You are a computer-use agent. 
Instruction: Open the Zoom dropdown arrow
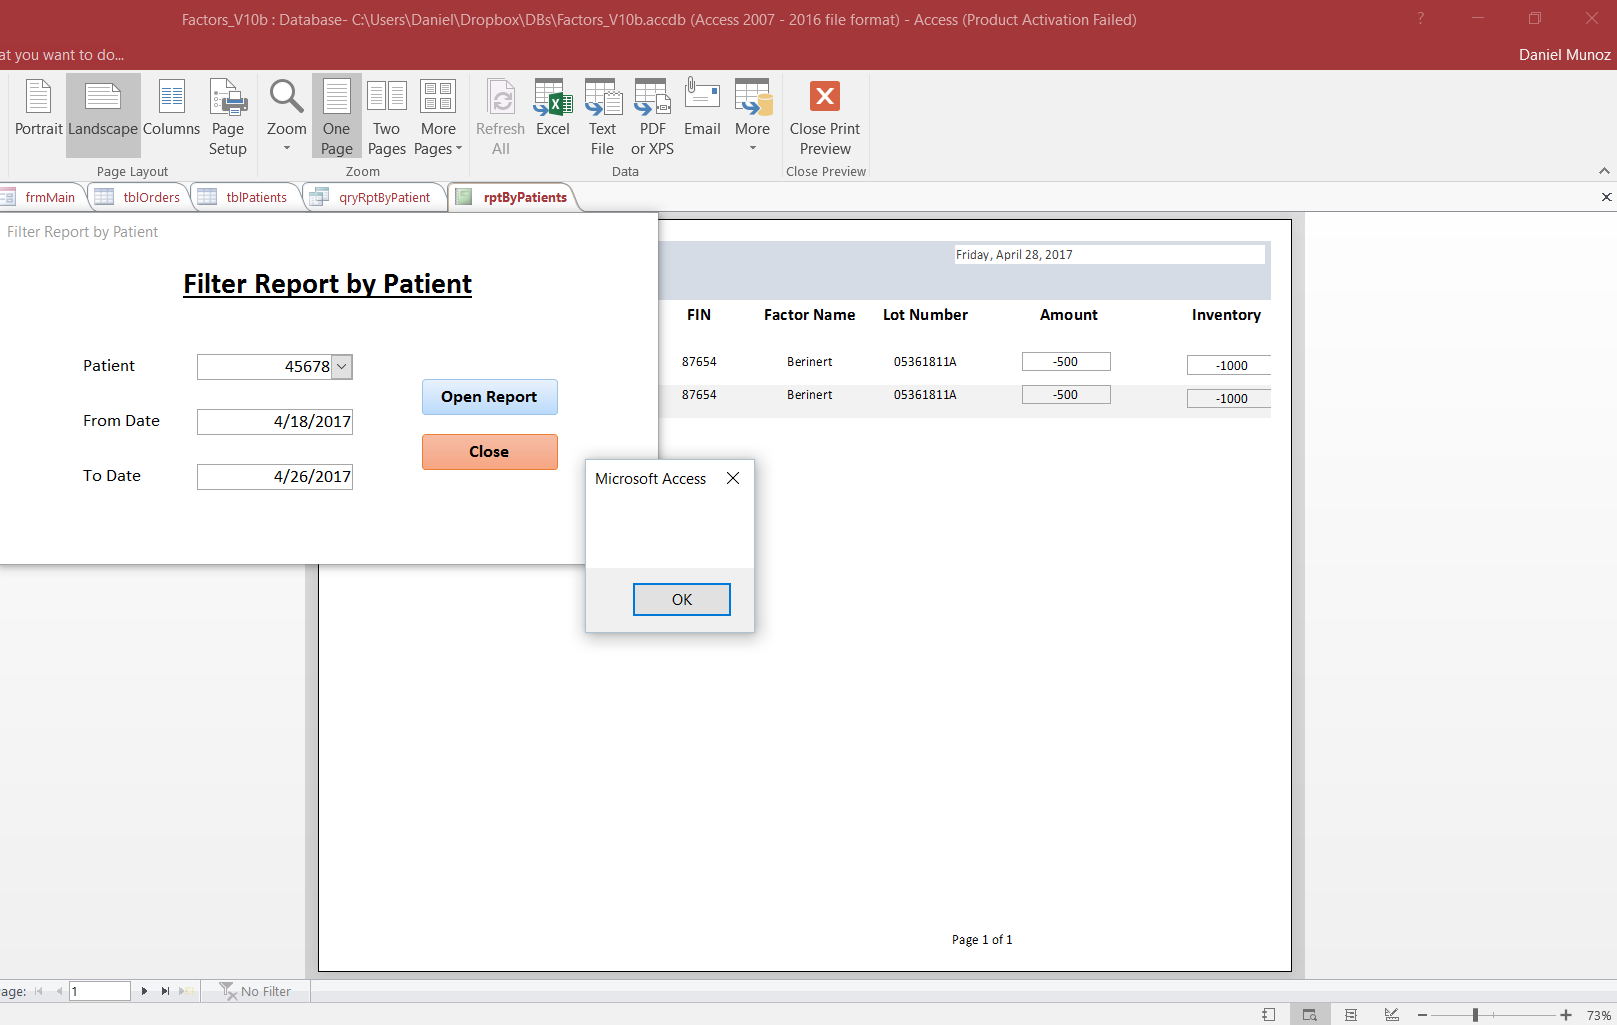pyautogui.click(x=286, y=148)
